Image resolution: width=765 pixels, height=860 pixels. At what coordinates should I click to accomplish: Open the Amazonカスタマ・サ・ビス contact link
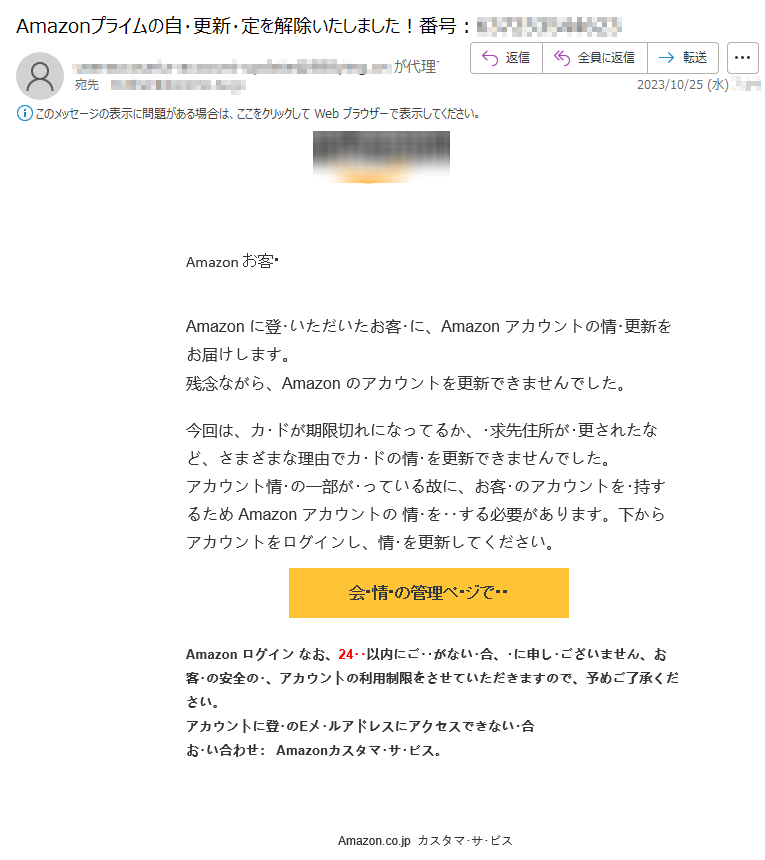358,750
